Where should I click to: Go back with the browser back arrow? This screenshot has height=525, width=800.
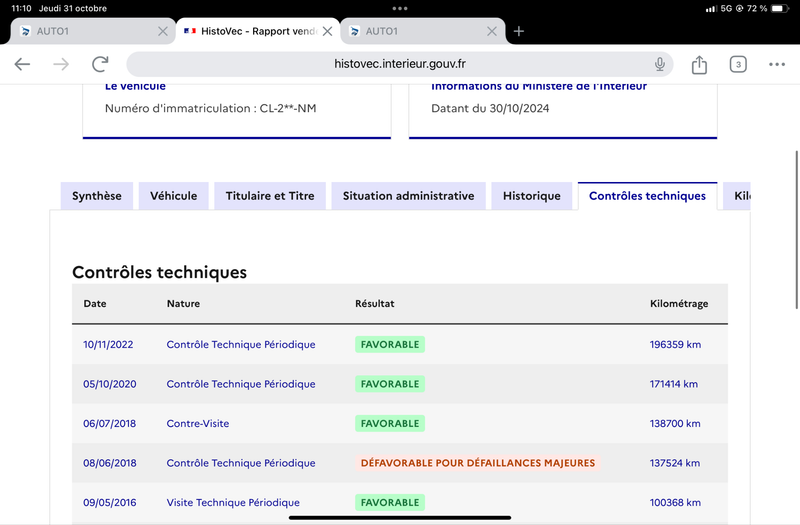22,64
